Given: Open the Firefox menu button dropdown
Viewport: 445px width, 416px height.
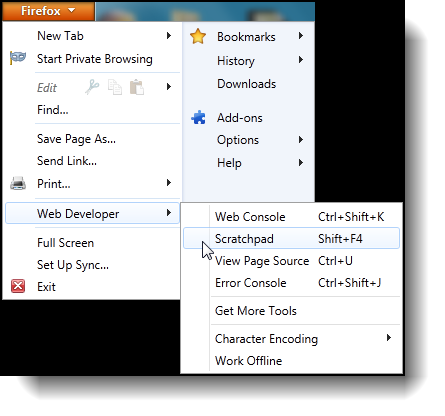Looking at the screenshot, I should click(48, 11).
